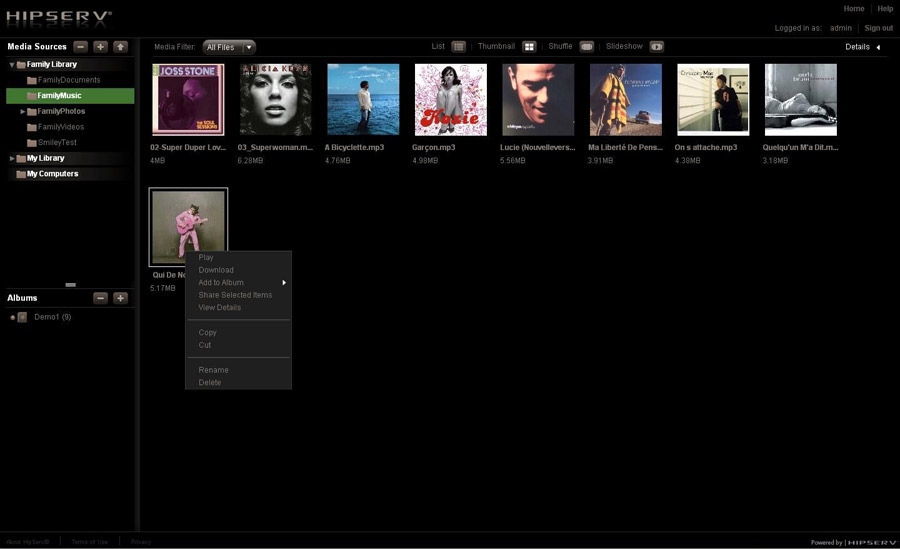This screenshot has width=900, height=549.
Task: Click the remove album minus icon
Action: [100, 298]
